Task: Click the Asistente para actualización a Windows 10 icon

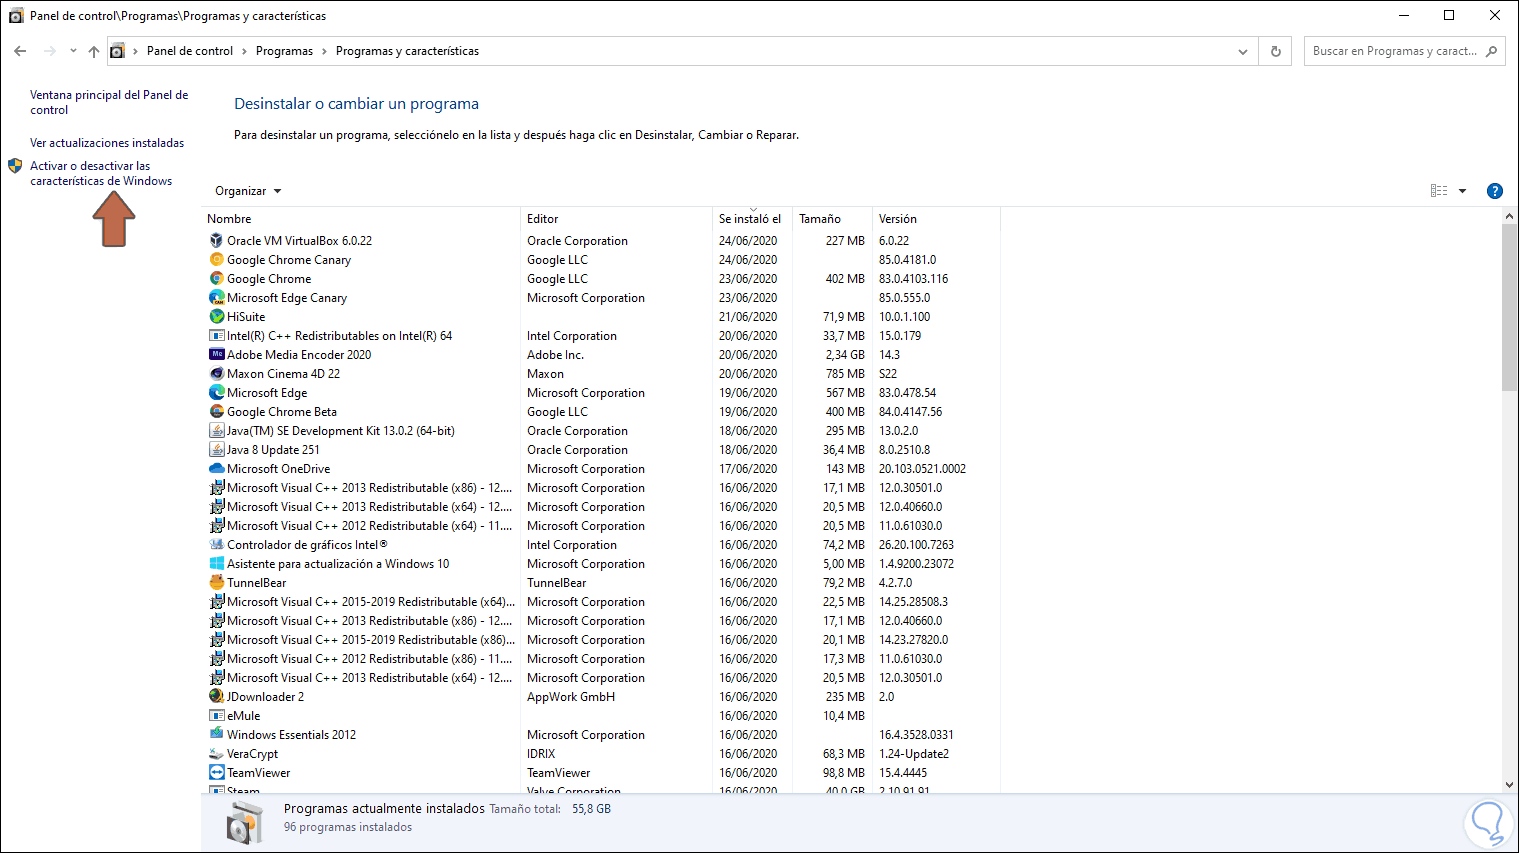Action: pos(216,563)
